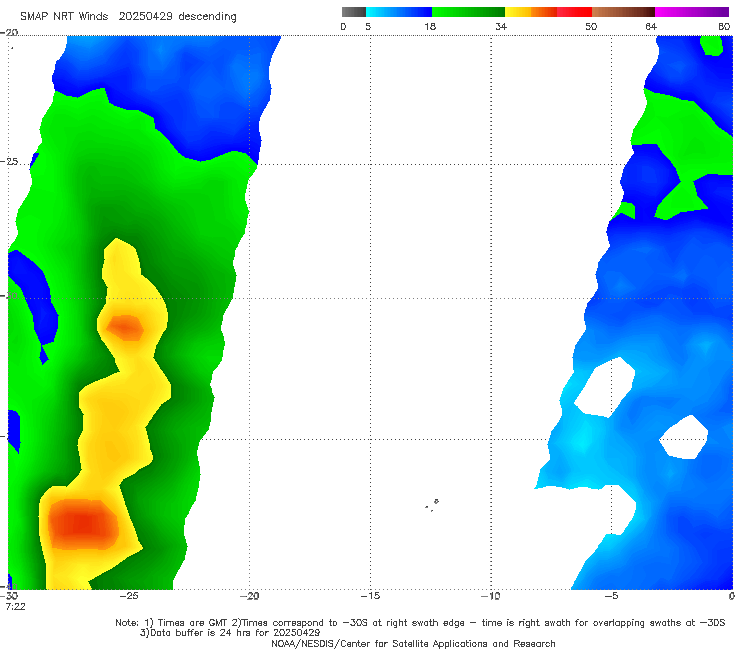Click the "Times are GMT" note line

pyautogui.click(x=420, y=623)
